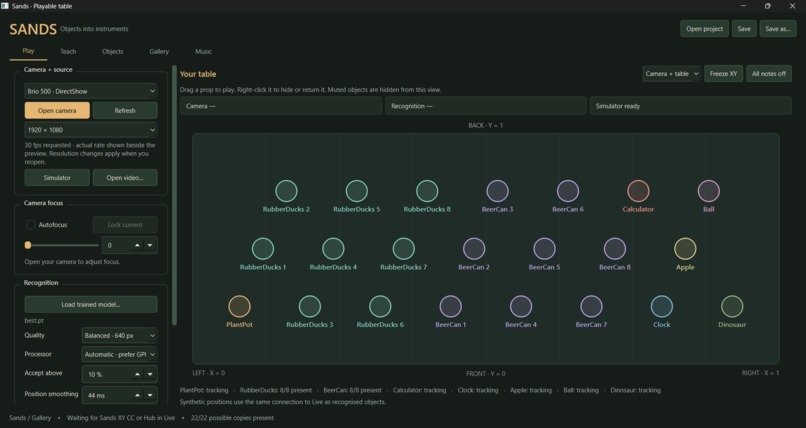The image size is (806, 428).
Task: Select the RubberDucks 8 prop circle
Action: [427, 191]
